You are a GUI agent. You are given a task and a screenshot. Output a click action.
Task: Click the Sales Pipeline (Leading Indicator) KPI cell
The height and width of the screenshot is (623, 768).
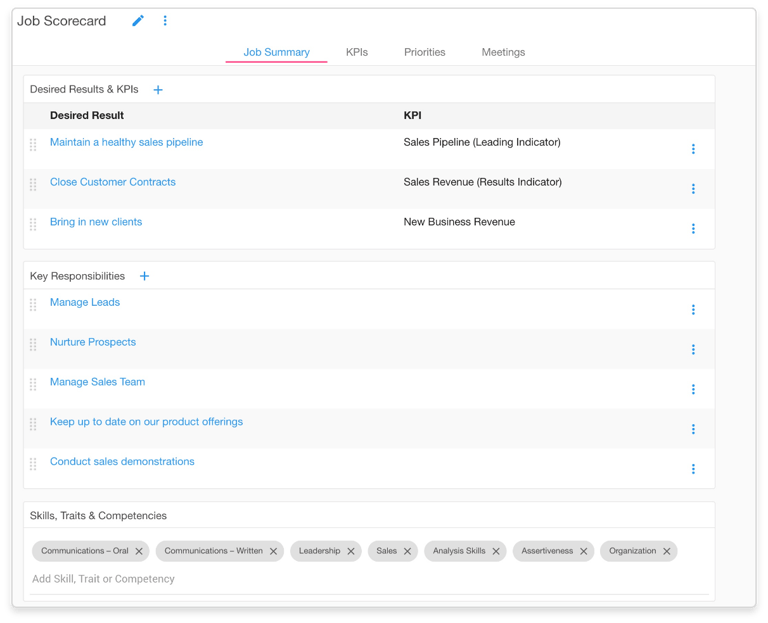click(482, 142)
